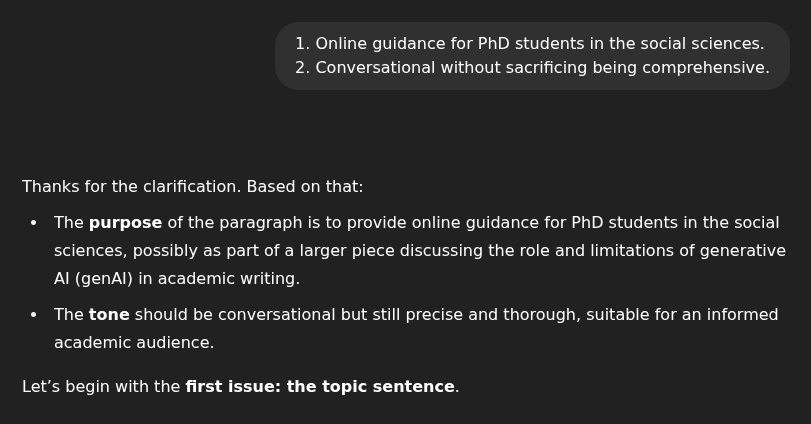Viewport: 811px width, 424px height.
Task: Click "Thanks for the clarification" text
Action: tap(131, 187)
